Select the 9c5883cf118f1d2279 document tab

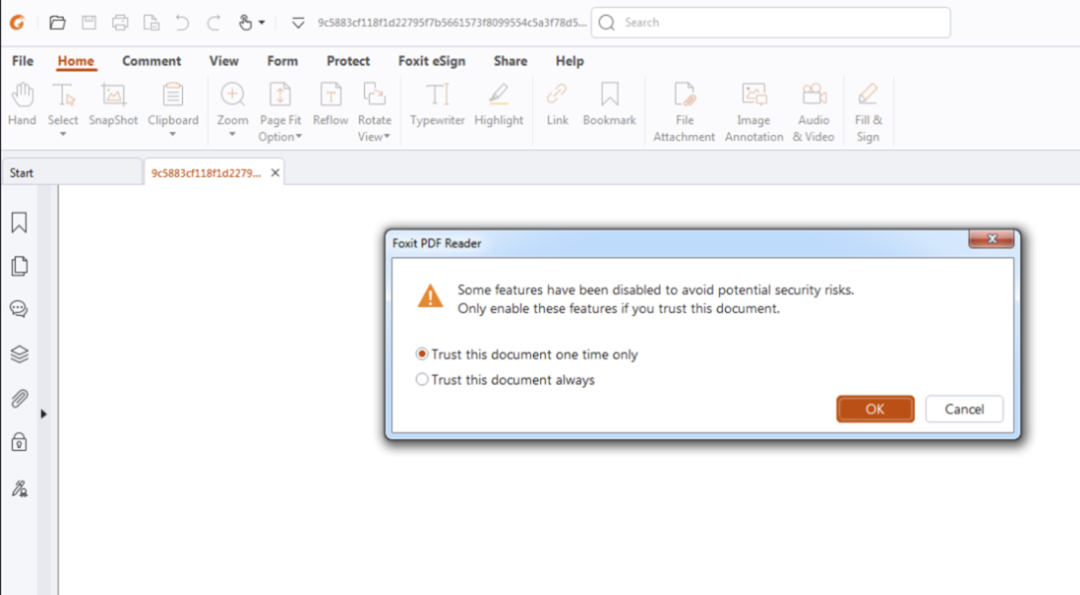tap(206, 173)
